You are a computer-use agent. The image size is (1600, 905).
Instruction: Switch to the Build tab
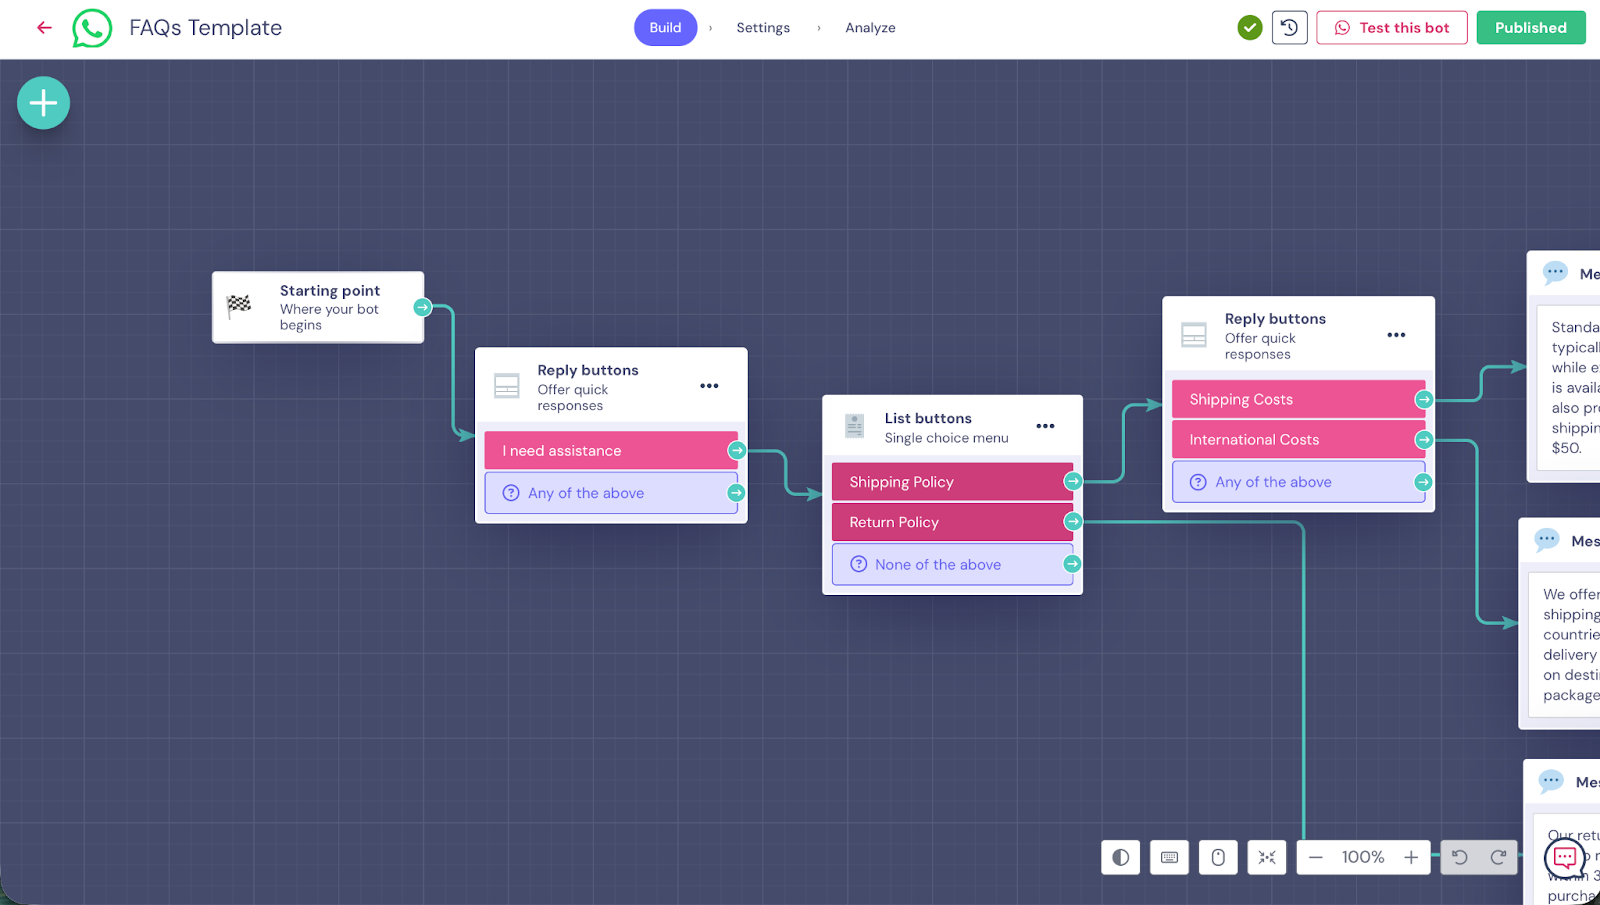[x=665, y=28]
